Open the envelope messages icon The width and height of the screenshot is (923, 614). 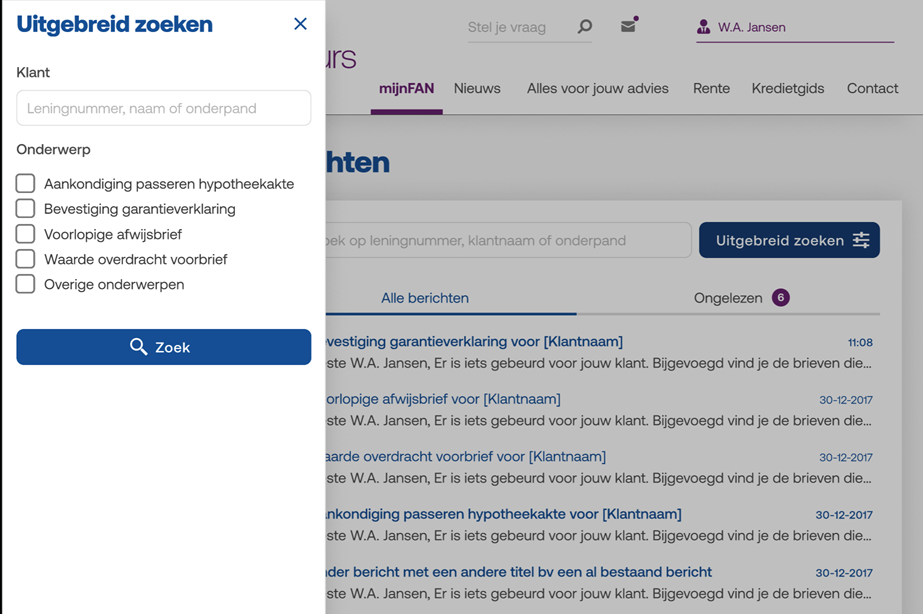(x=628, y=26)
